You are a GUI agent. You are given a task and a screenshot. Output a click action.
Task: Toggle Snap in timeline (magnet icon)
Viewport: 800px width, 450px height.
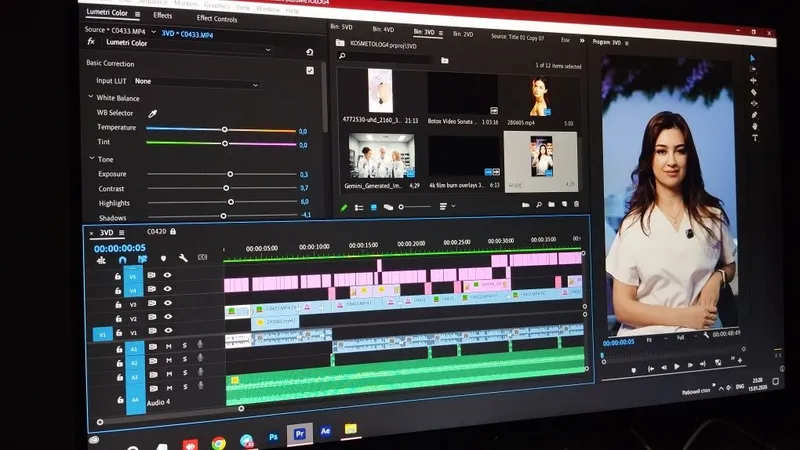click(122, 260)
